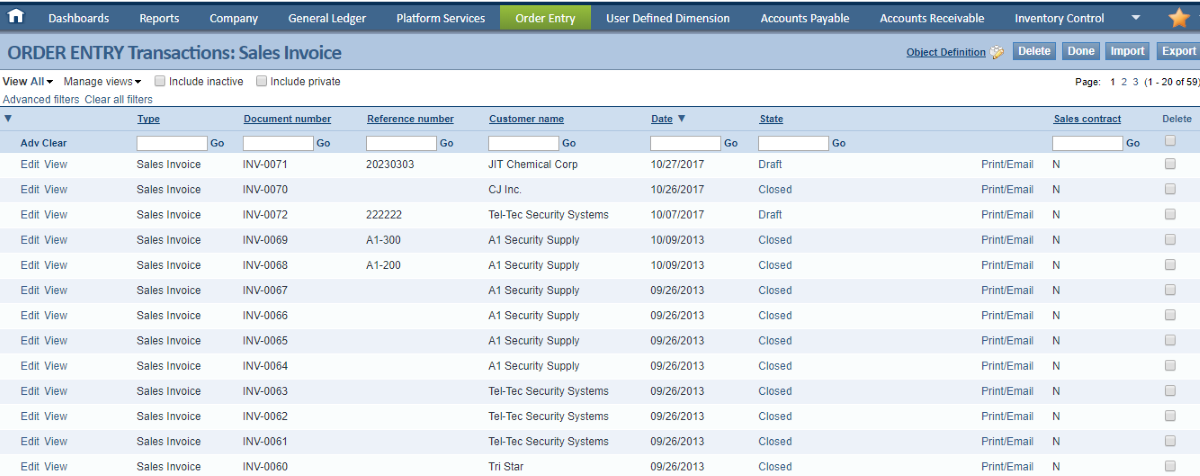Toggle the select-all Delete checkbox
This screenshot has width=1200, height=476.
click(1170, 141)
